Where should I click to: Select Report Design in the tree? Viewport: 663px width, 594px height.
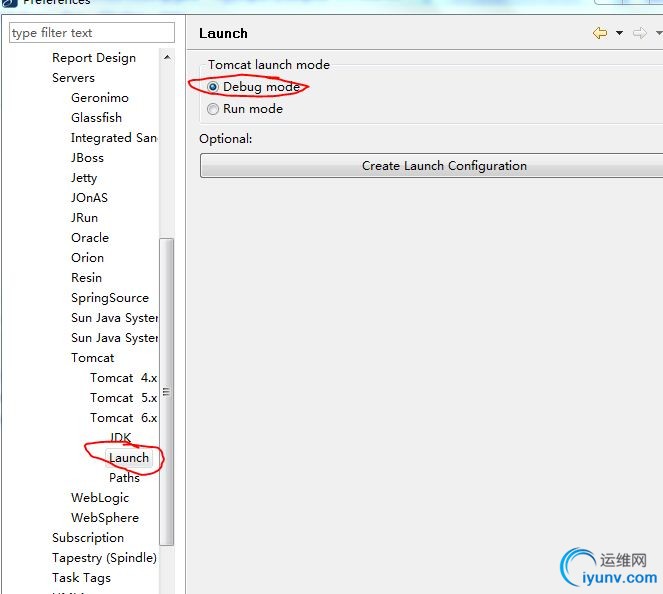coord(94,58)
